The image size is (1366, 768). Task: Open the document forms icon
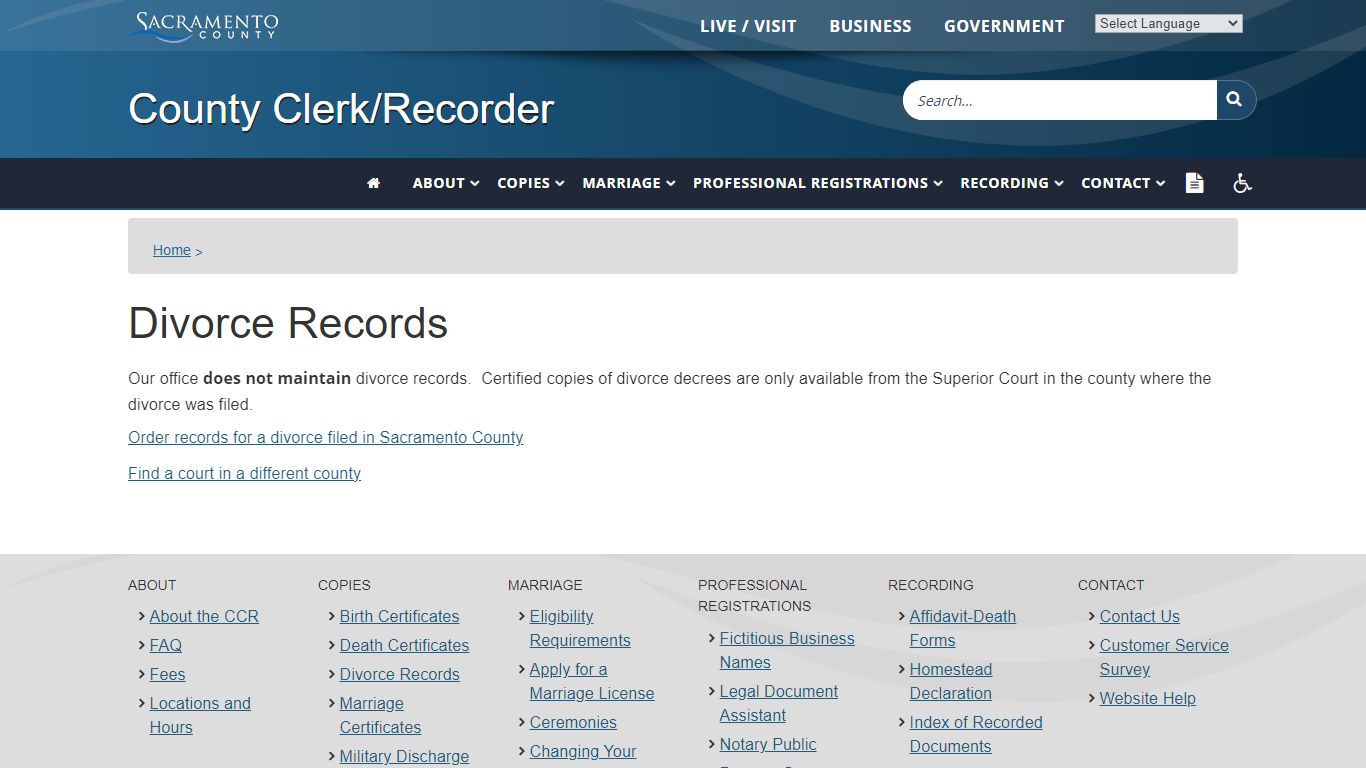pyautogui.click(x=1194, y=183)
